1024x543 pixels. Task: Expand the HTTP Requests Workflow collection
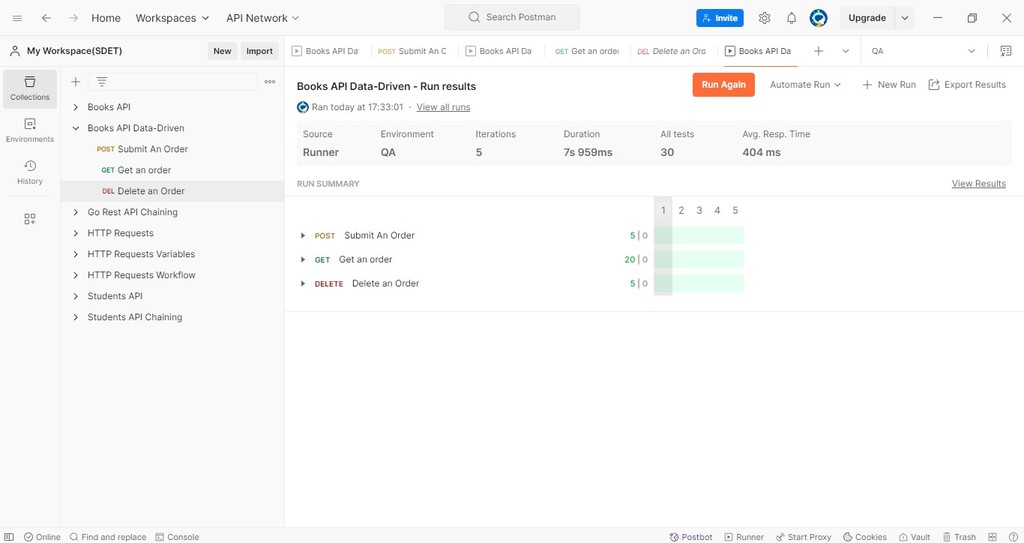pos(76,275)
